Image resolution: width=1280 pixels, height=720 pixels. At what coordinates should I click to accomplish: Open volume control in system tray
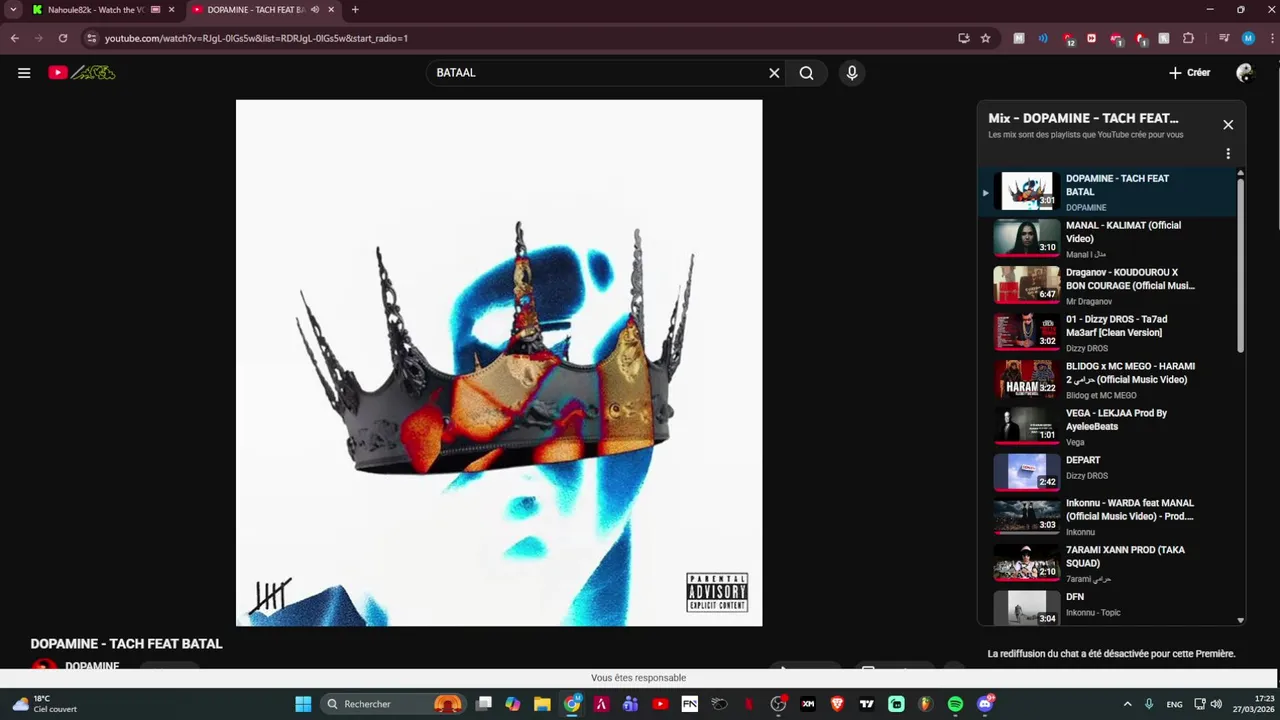tap(1215, 704)
